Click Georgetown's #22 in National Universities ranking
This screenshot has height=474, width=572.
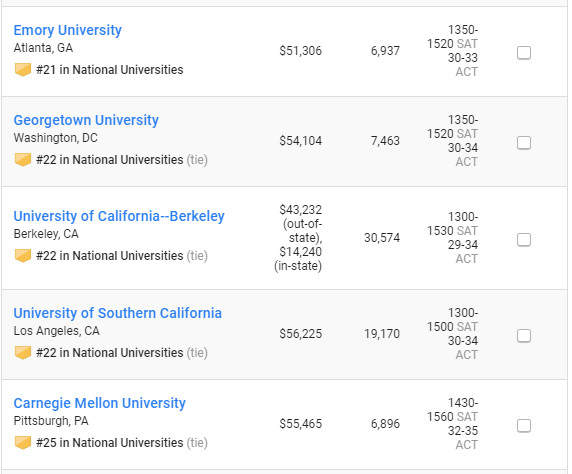pos(109,160)
